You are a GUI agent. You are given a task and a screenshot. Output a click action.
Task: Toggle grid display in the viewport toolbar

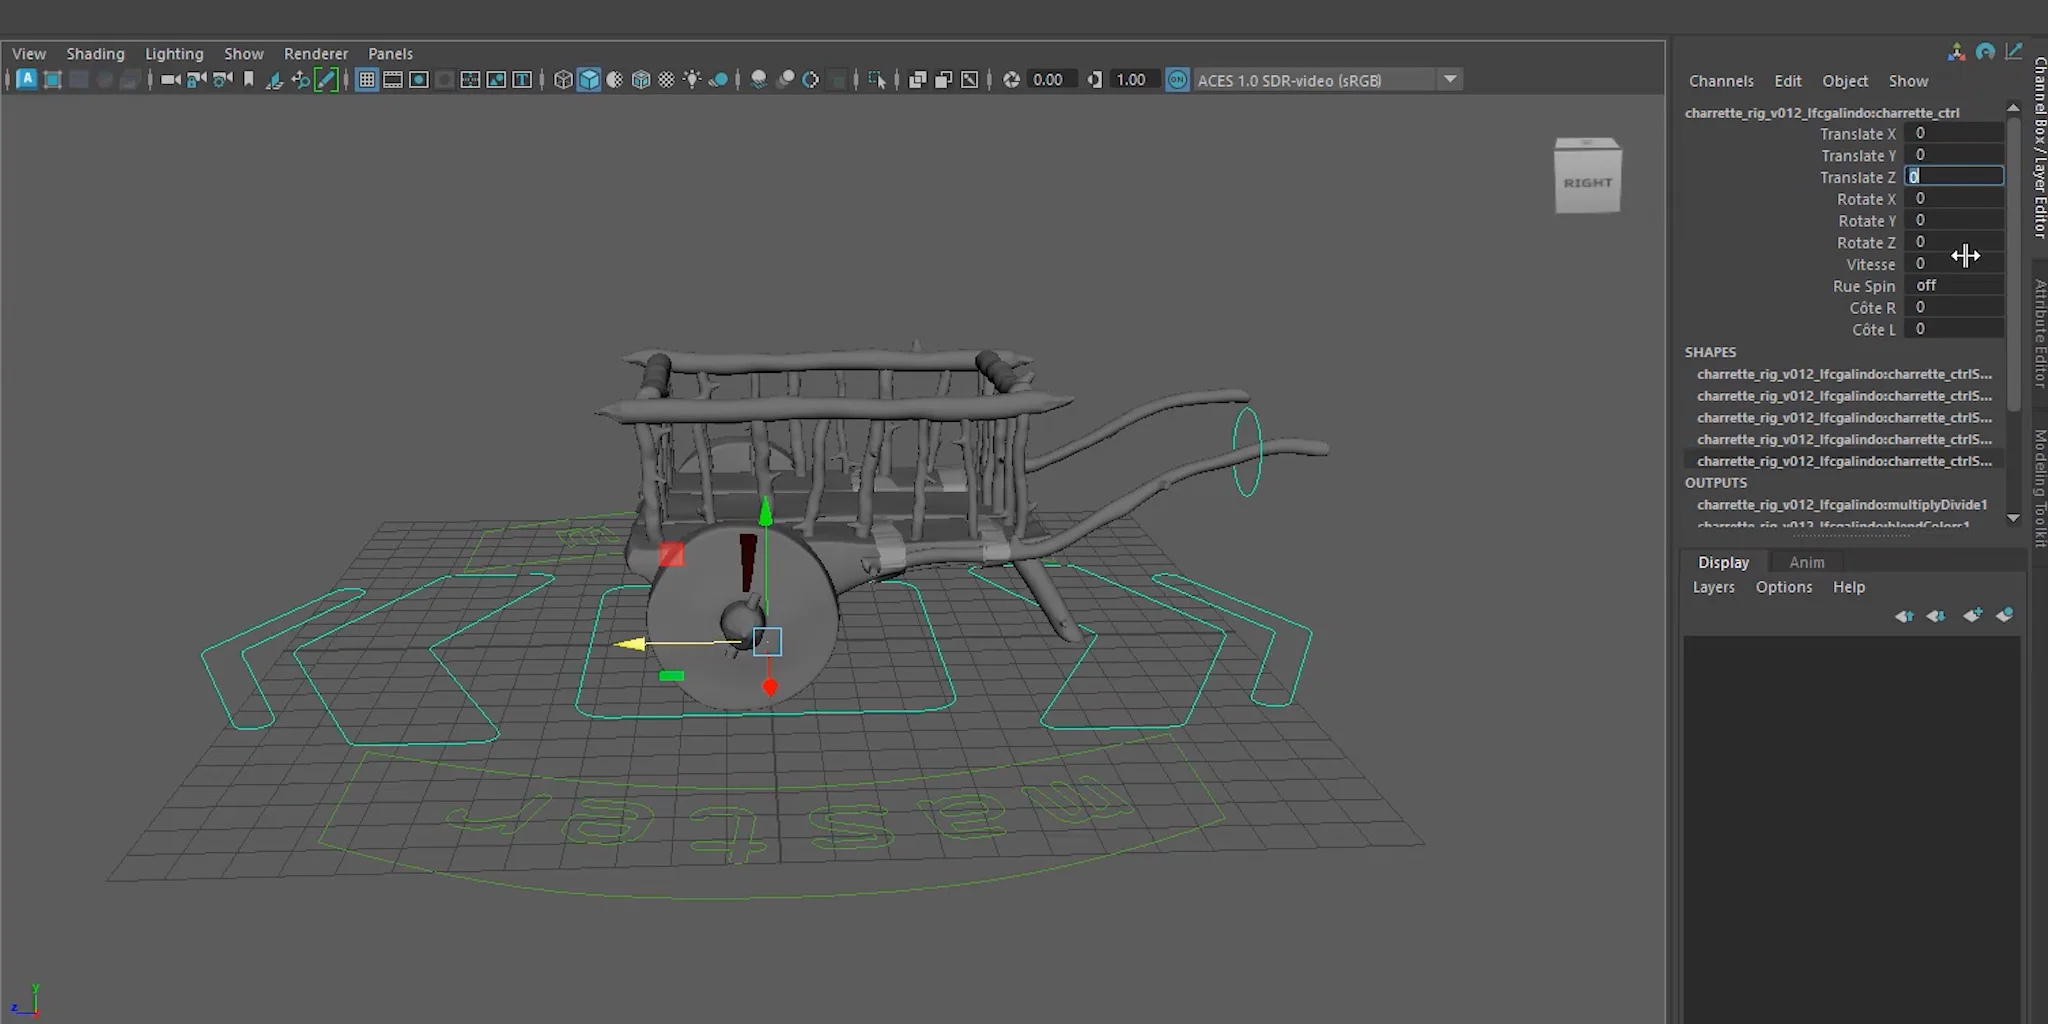[x=368, y=80]
